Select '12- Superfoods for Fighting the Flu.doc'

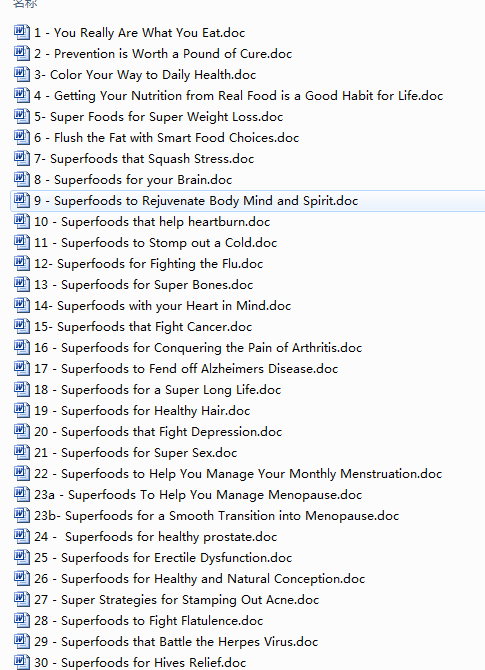(x=148, y=264)
